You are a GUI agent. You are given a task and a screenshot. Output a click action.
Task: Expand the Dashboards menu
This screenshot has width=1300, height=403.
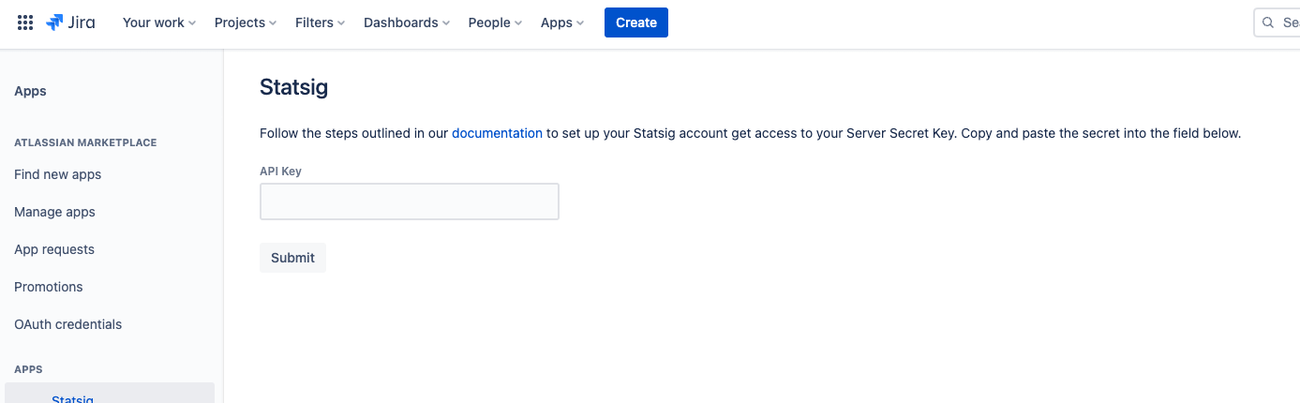click(x=406, y=22)
